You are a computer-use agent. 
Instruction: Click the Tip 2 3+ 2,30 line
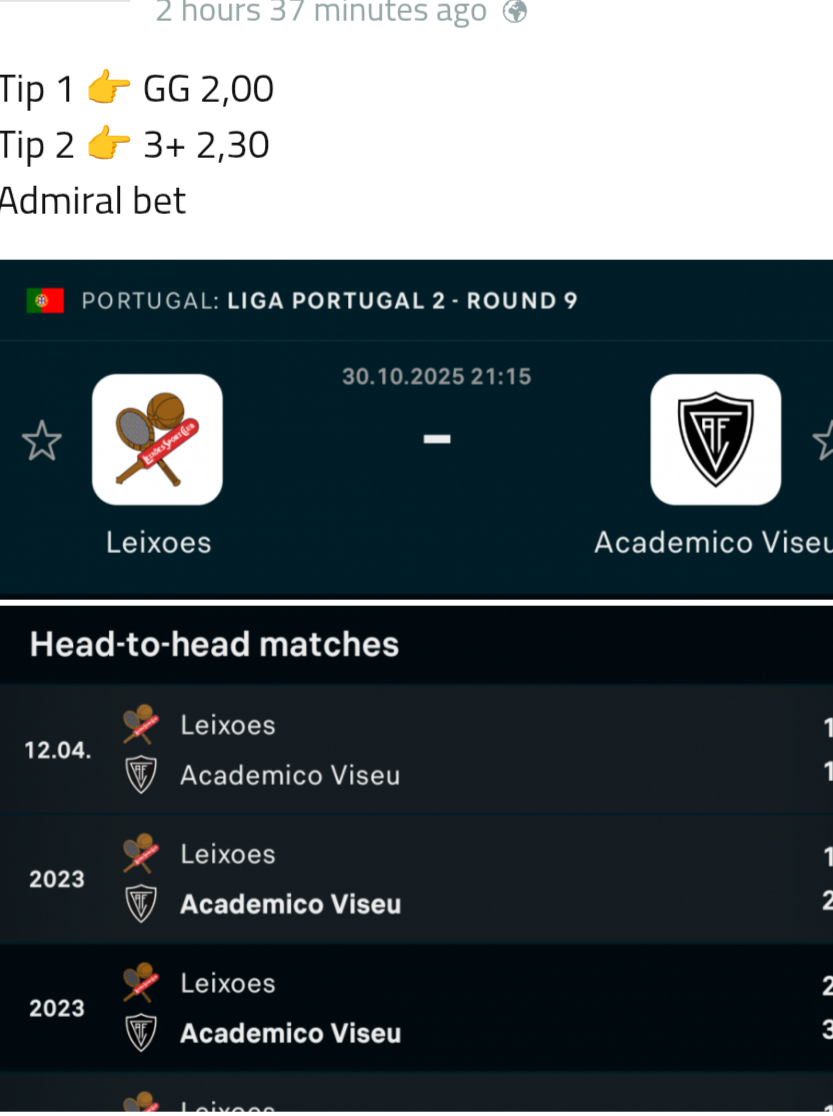pyautogui.click(x=134, y=146)
